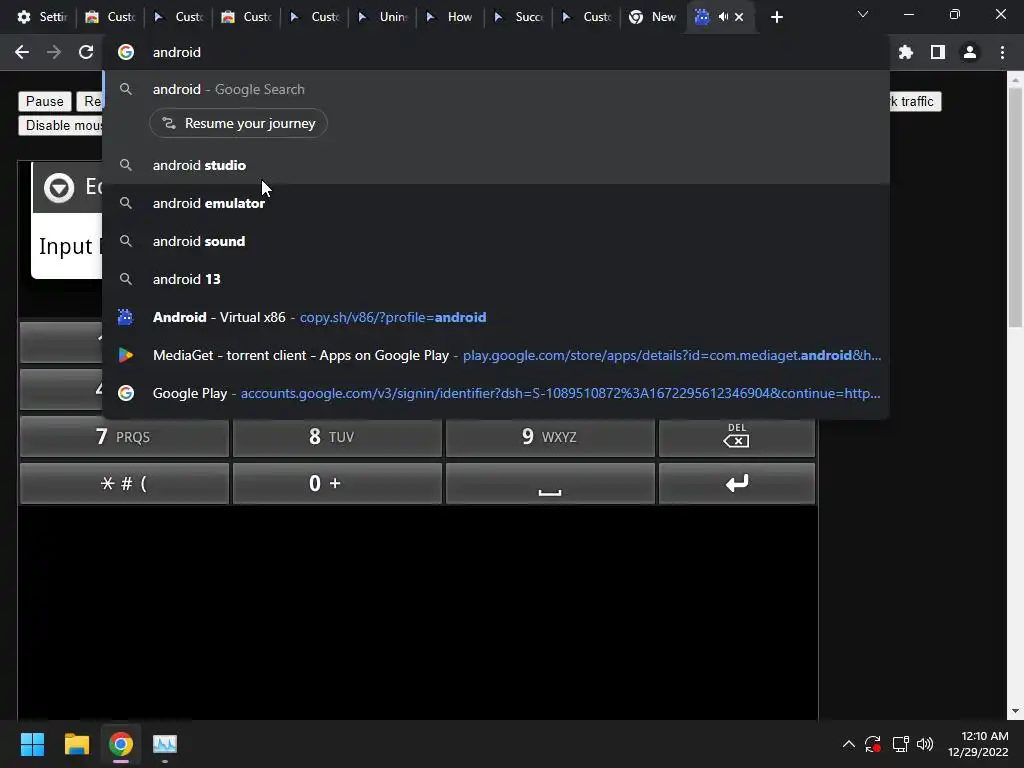Tap the return key on keypad

coord(737,483)
